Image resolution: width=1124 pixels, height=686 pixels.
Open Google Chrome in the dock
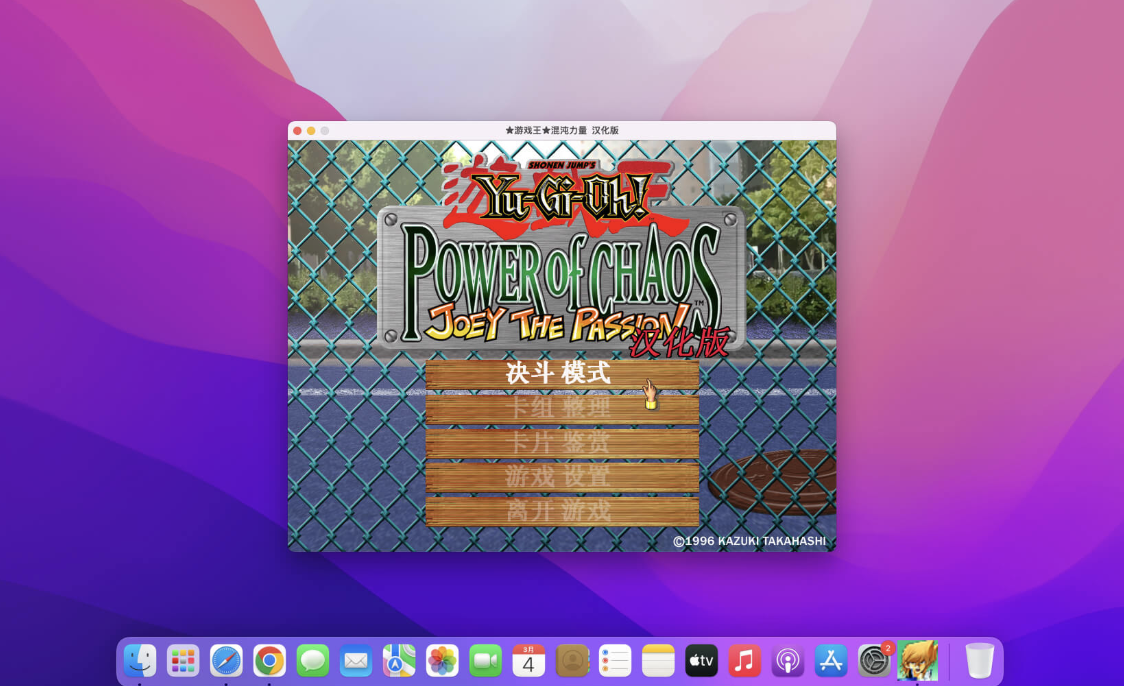[x=270, y=660]
